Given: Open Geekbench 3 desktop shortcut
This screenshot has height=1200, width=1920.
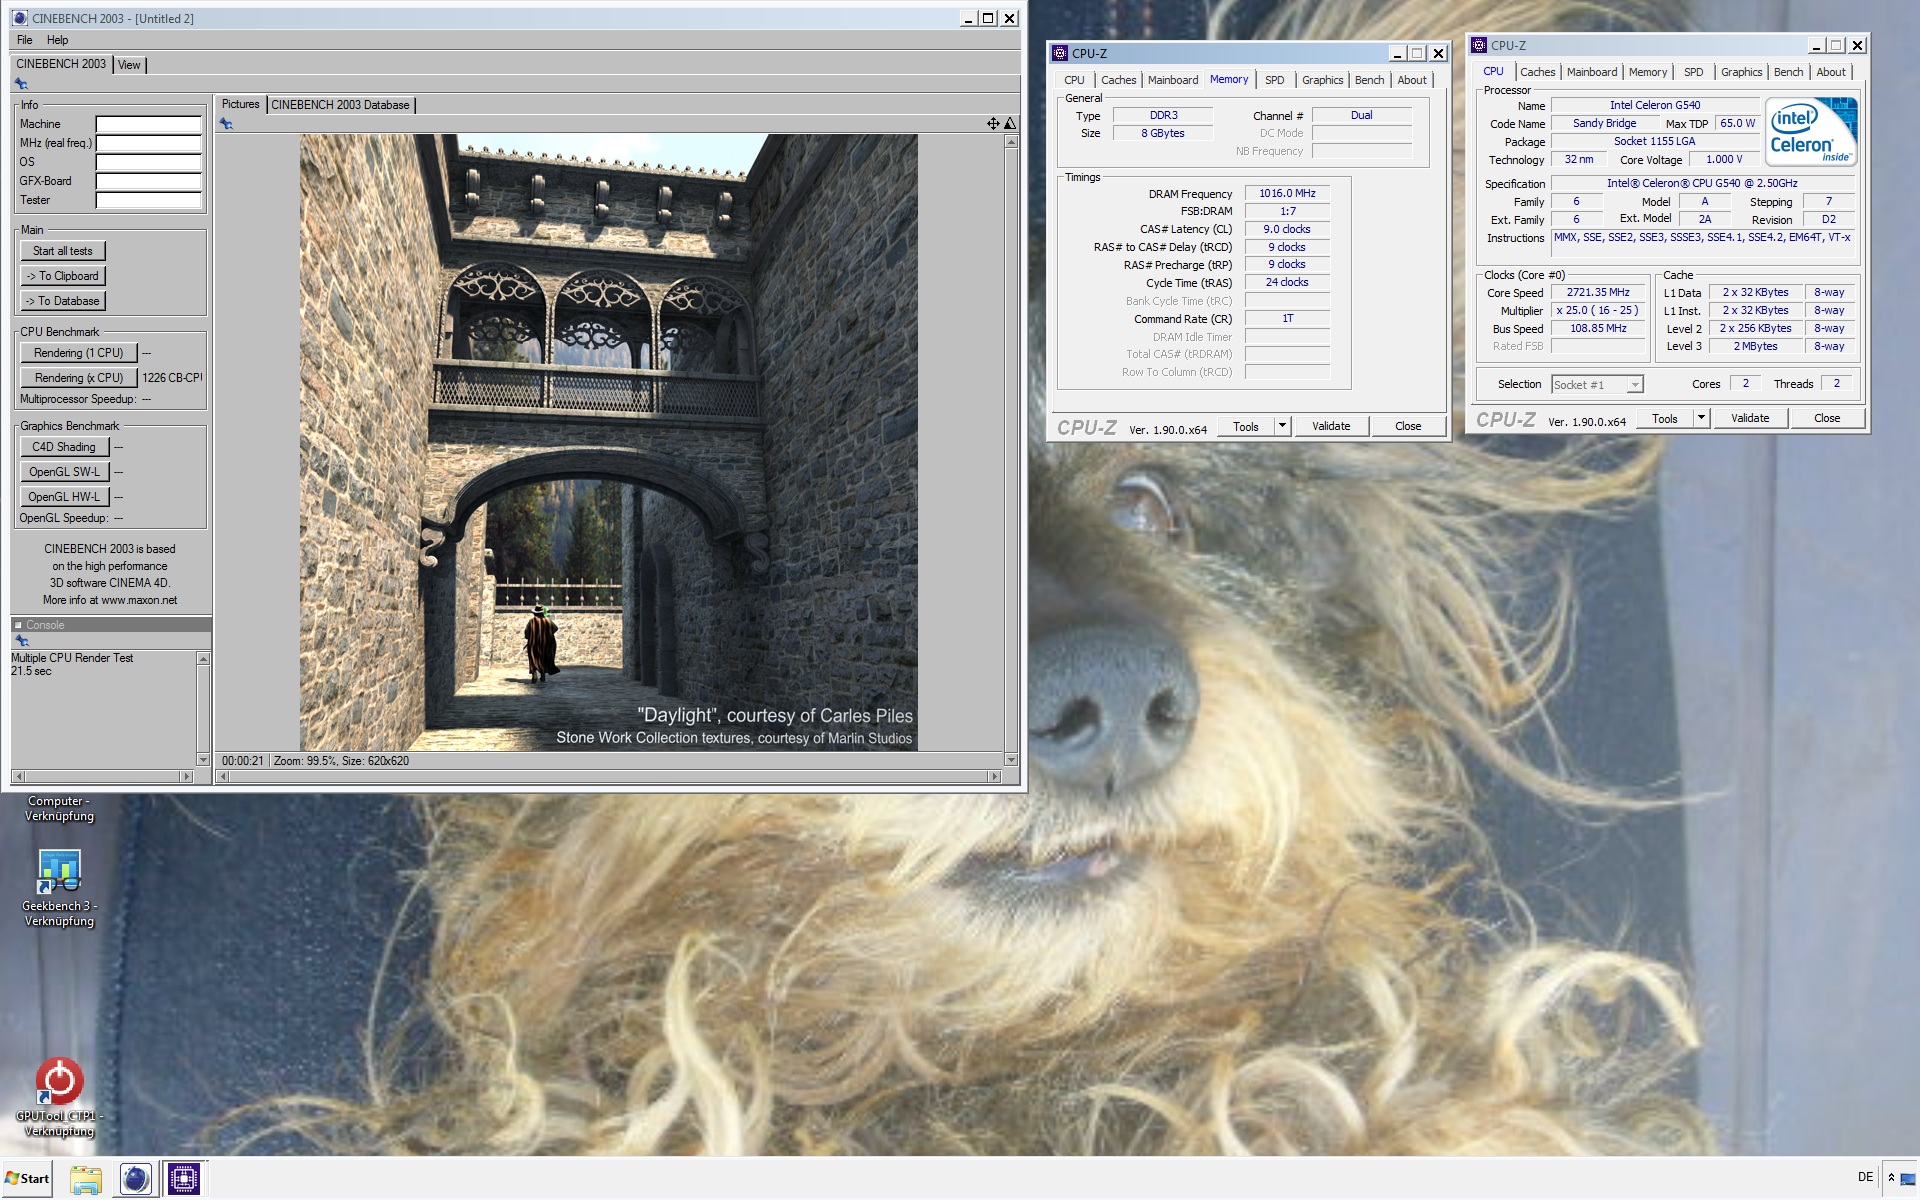Looking at the screenshot, I should coord(59,887).
